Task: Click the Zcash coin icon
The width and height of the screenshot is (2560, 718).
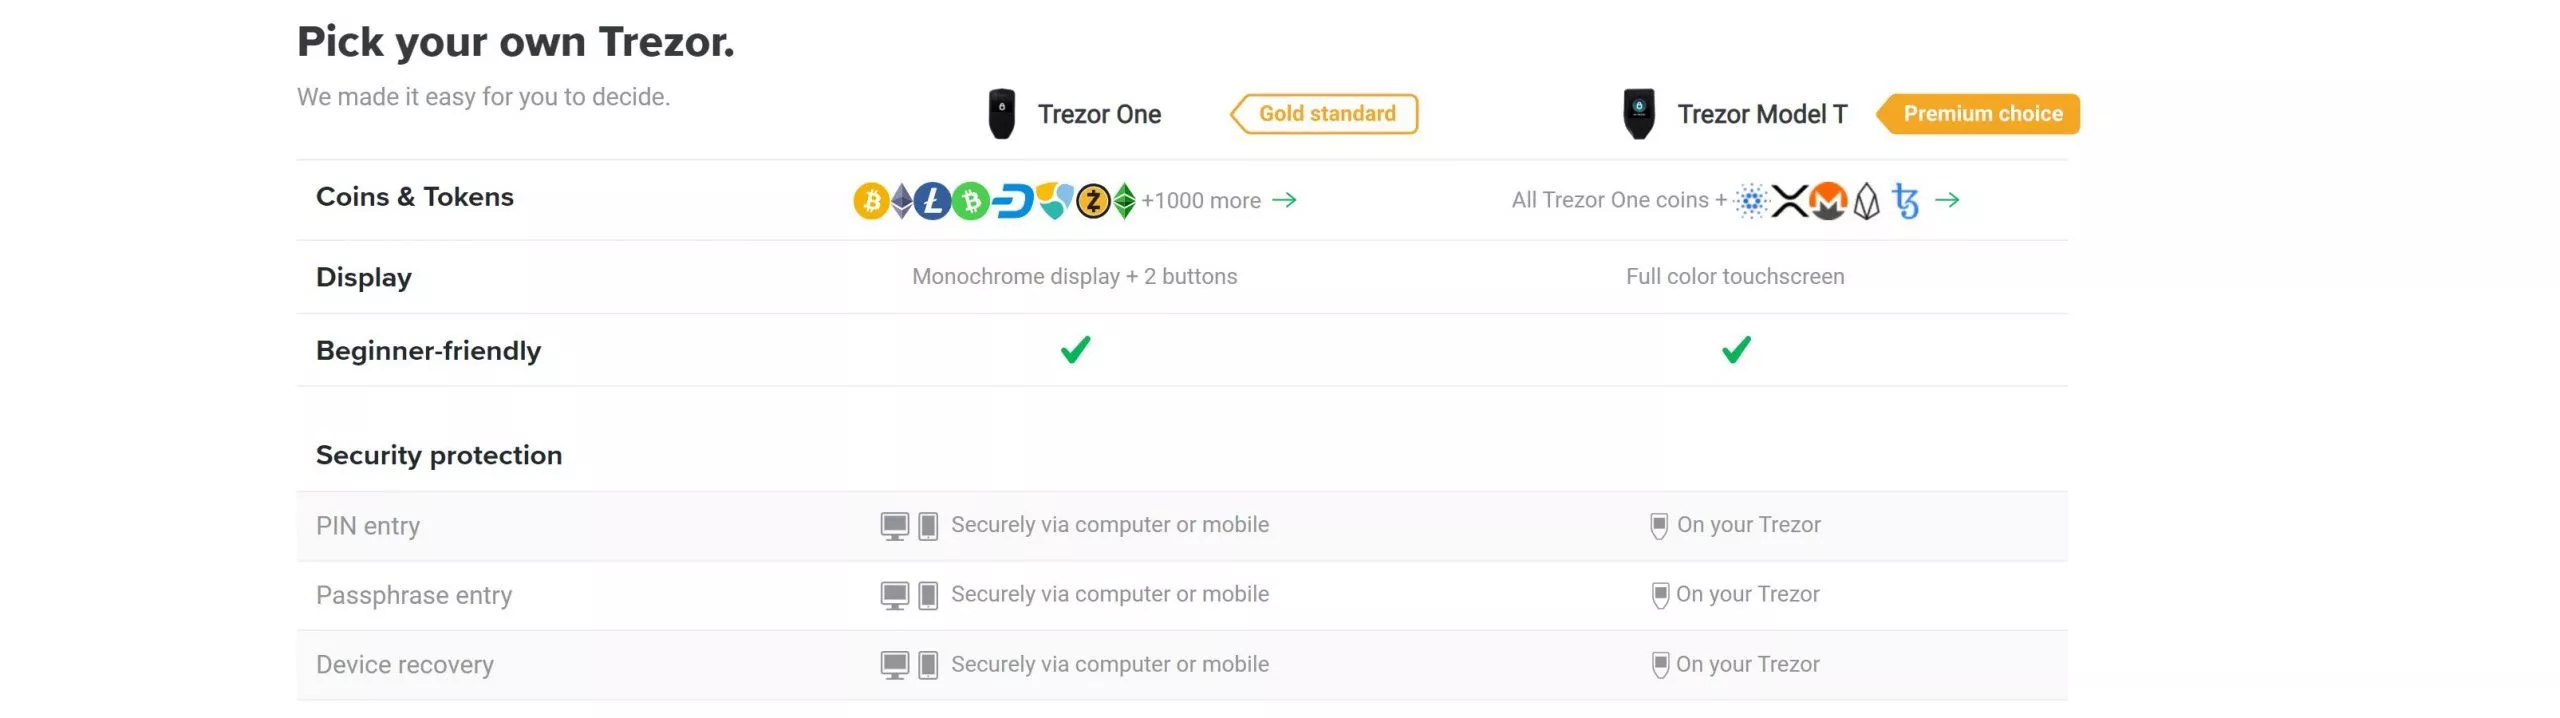Action: point(1093,201)
